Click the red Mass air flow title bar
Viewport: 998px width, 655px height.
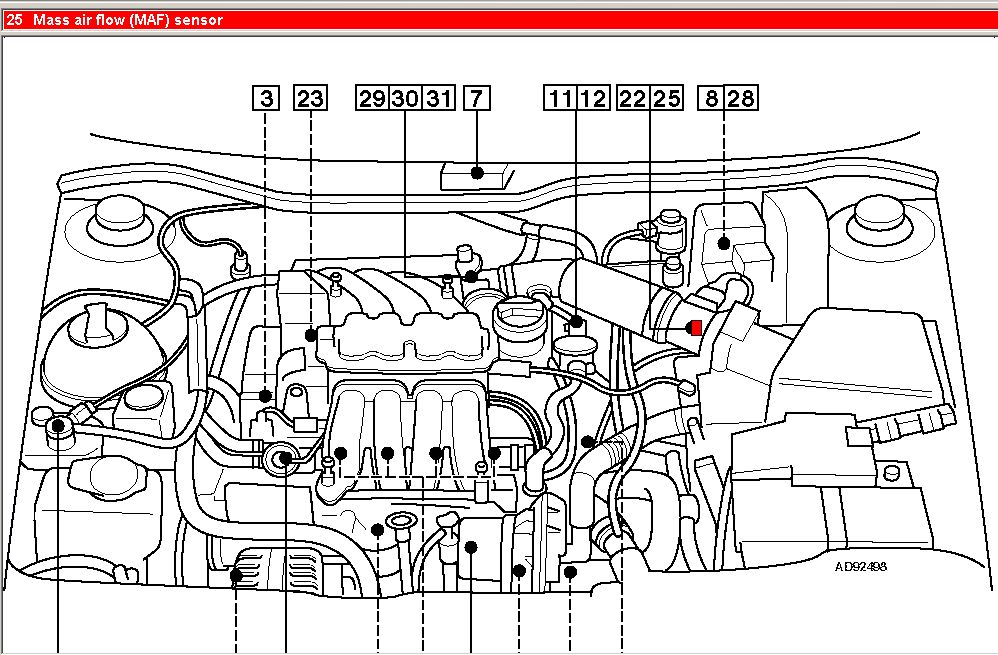[x=499, y=19]
